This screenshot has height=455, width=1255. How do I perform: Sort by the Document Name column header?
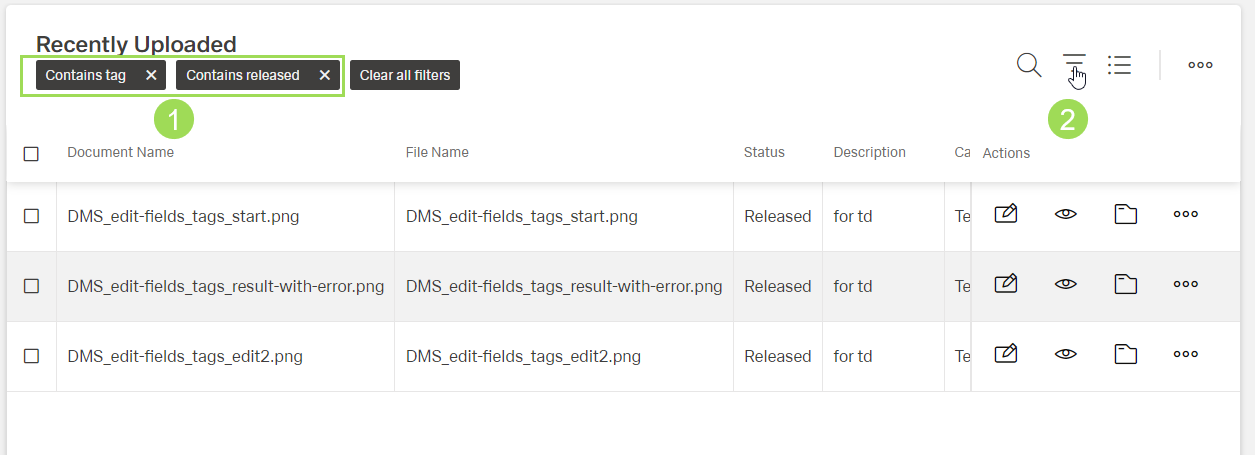120,152
